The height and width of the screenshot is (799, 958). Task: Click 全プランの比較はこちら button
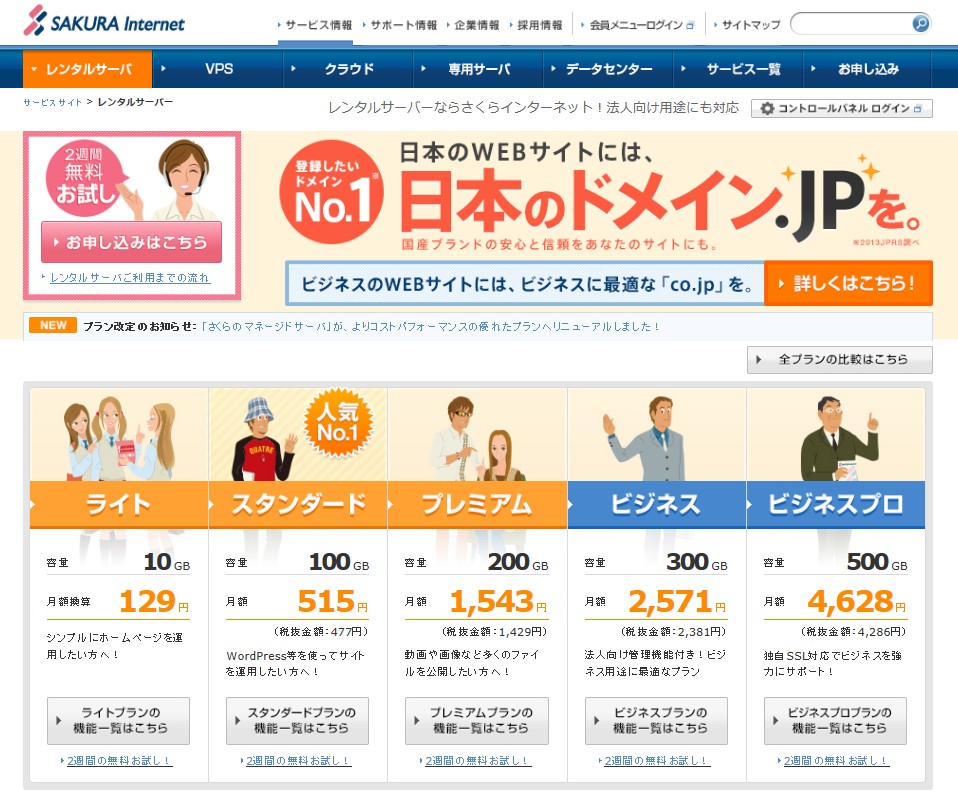(840, 359)
